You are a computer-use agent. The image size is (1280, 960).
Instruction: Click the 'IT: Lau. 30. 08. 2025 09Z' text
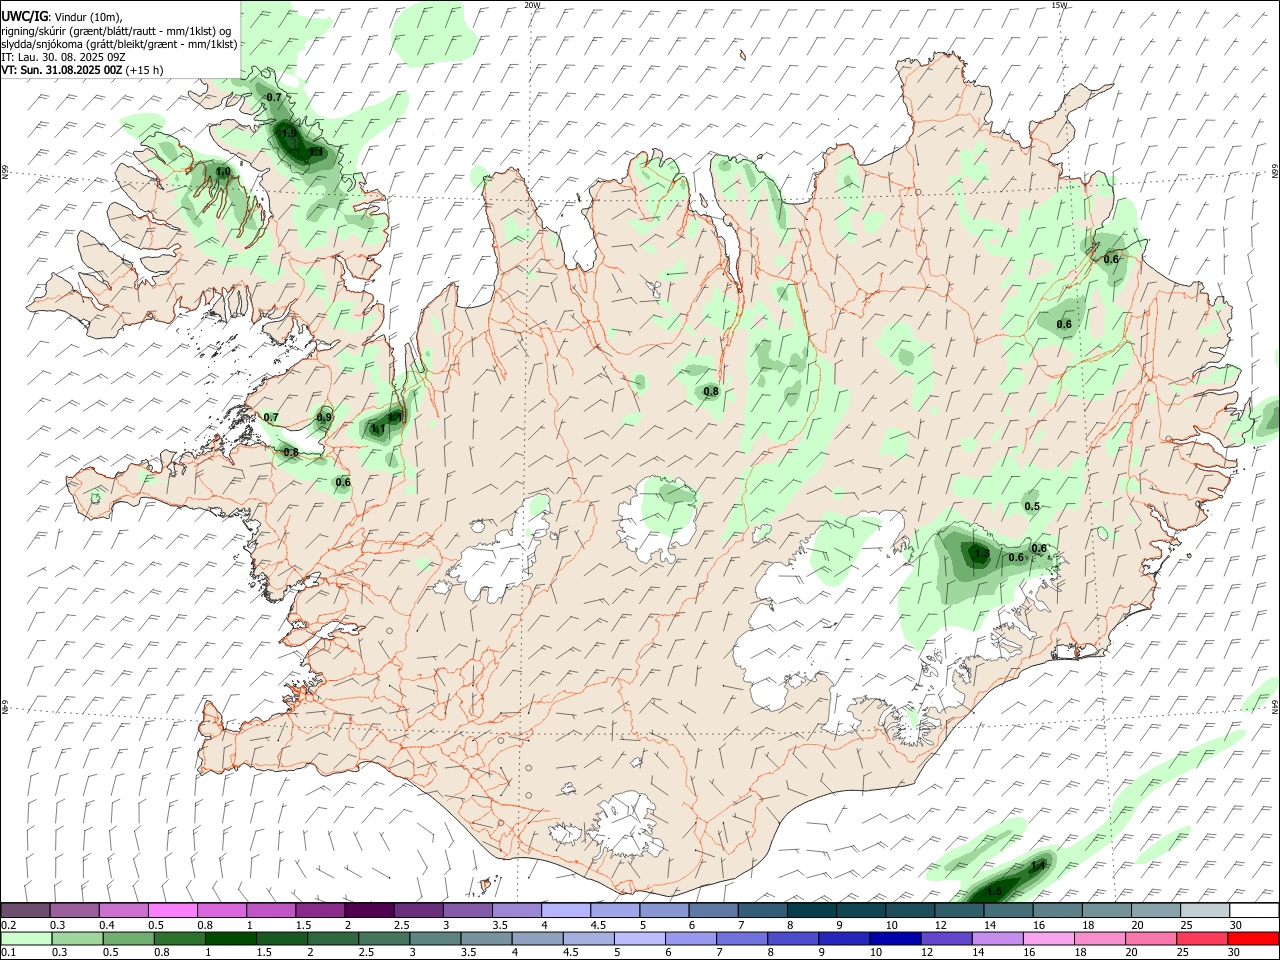pos(63,57)
